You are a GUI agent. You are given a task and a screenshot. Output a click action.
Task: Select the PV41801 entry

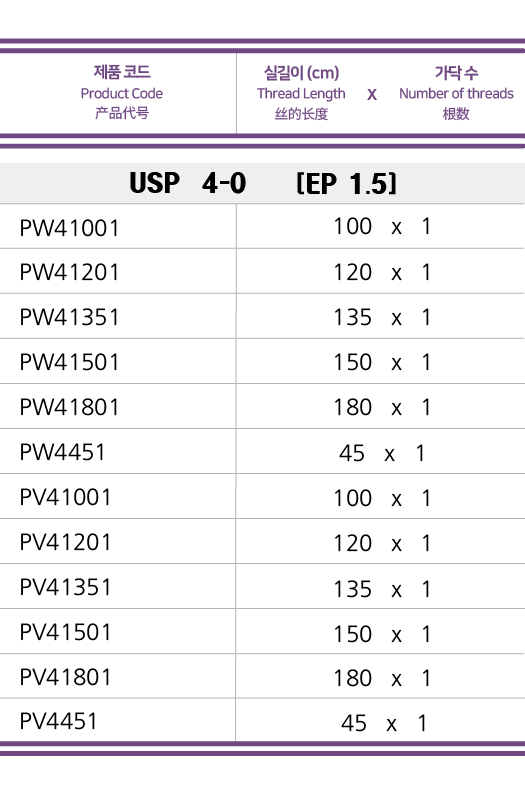[x=65, y=677]
